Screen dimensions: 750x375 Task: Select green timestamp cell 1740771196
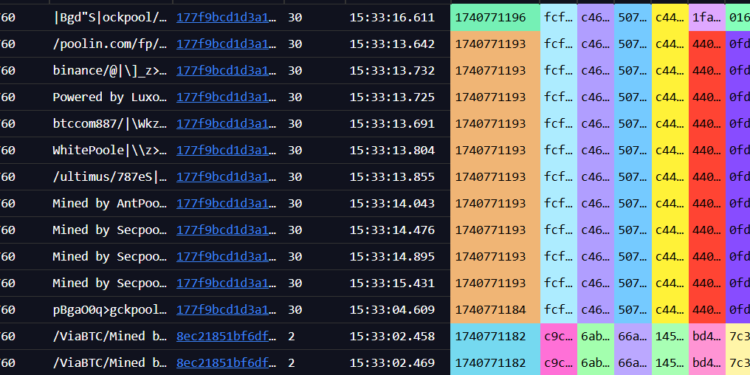click(495, 18)
